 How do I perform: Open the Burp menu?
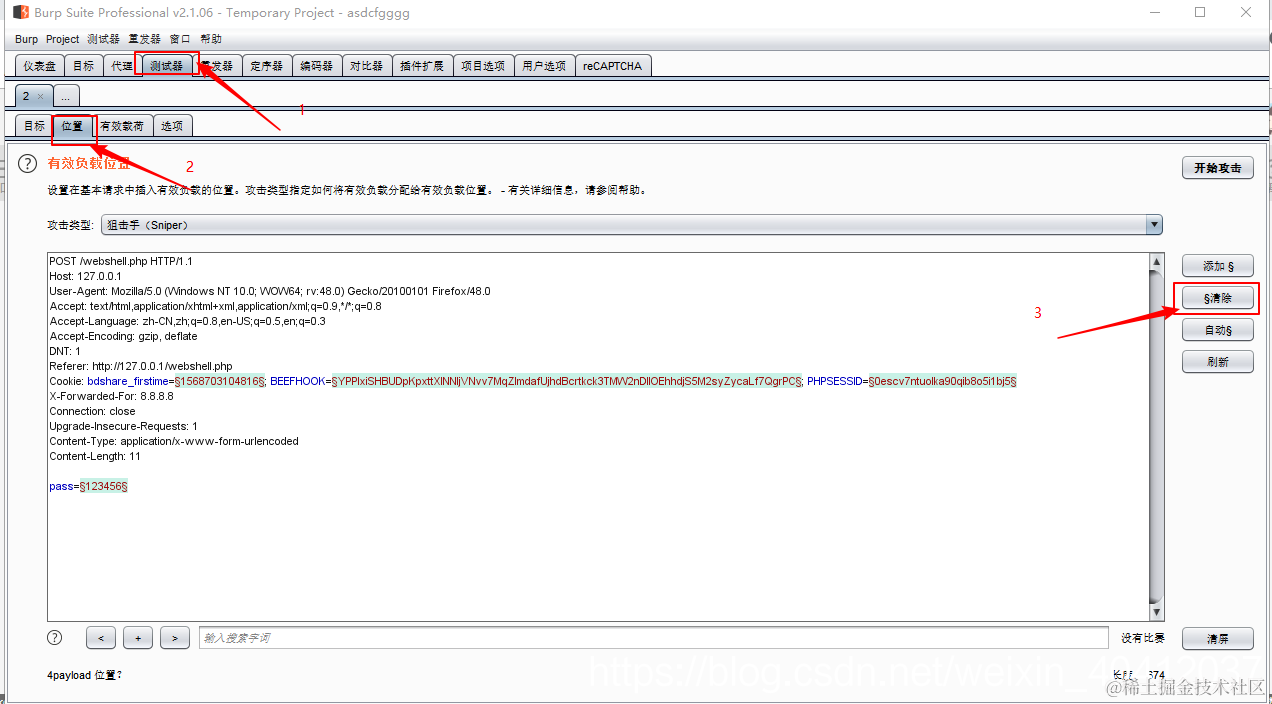[27, 39]
